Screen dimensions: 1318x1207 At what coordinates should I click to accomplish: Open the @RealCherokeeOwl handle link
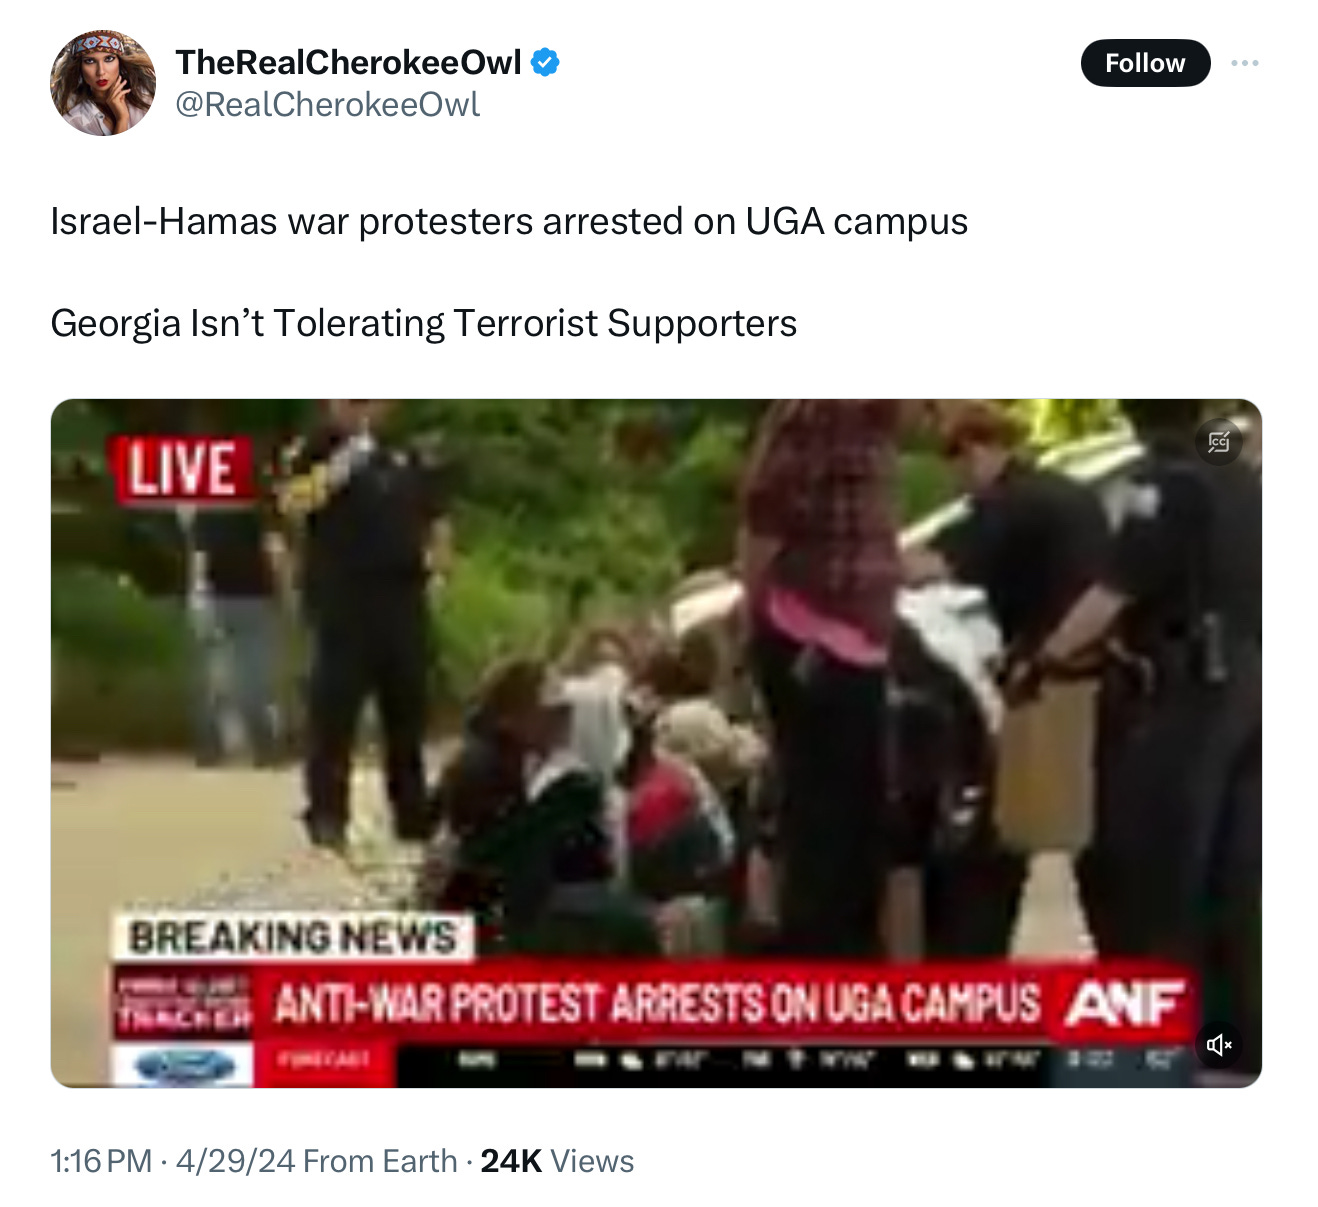[328, 104]
